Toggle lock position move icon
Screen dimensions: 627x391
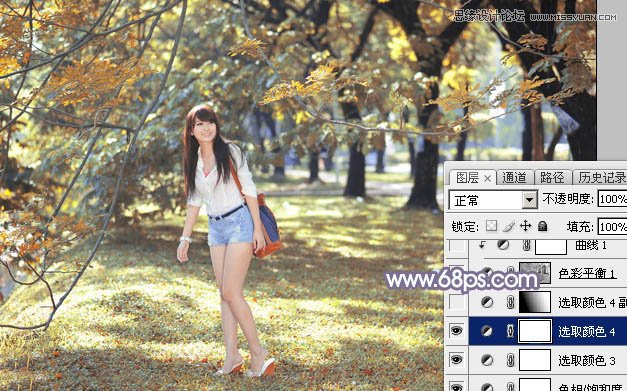coord(525,226)
